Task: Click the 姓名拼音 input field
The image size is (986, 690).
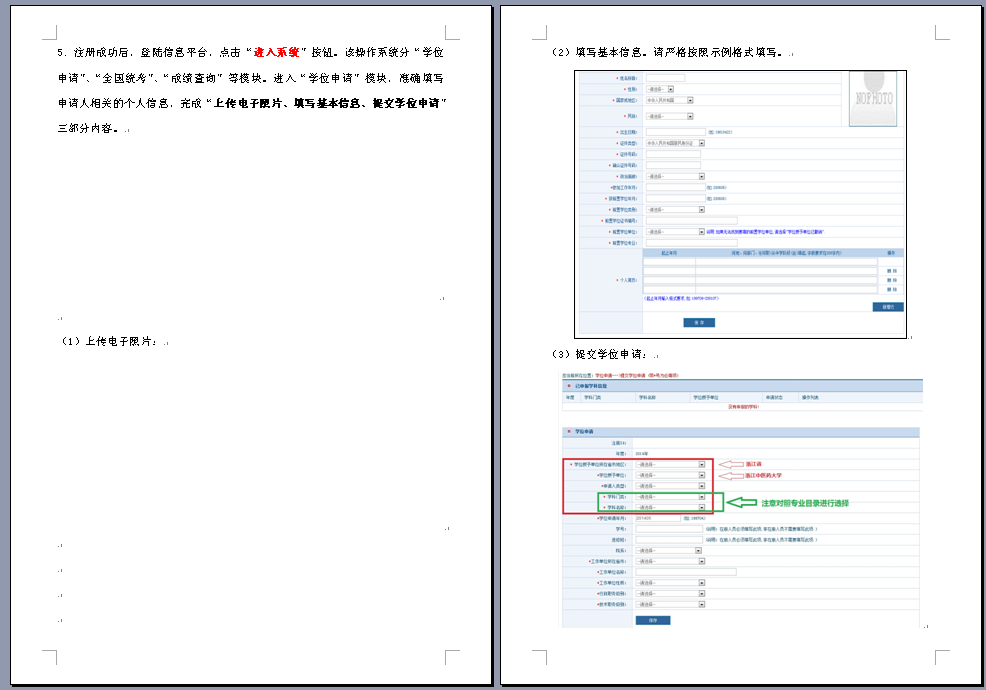Action: [x=665, y=77]
